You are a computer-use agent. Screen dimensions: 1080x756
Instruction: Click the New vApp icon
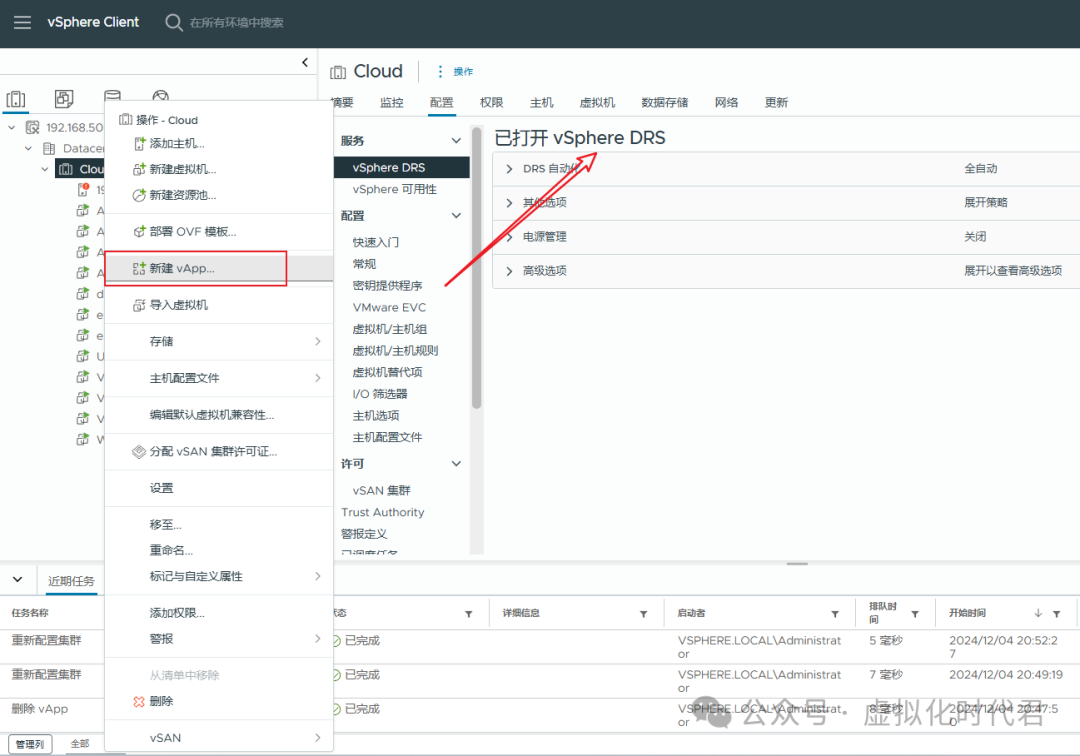pos(139,268)
